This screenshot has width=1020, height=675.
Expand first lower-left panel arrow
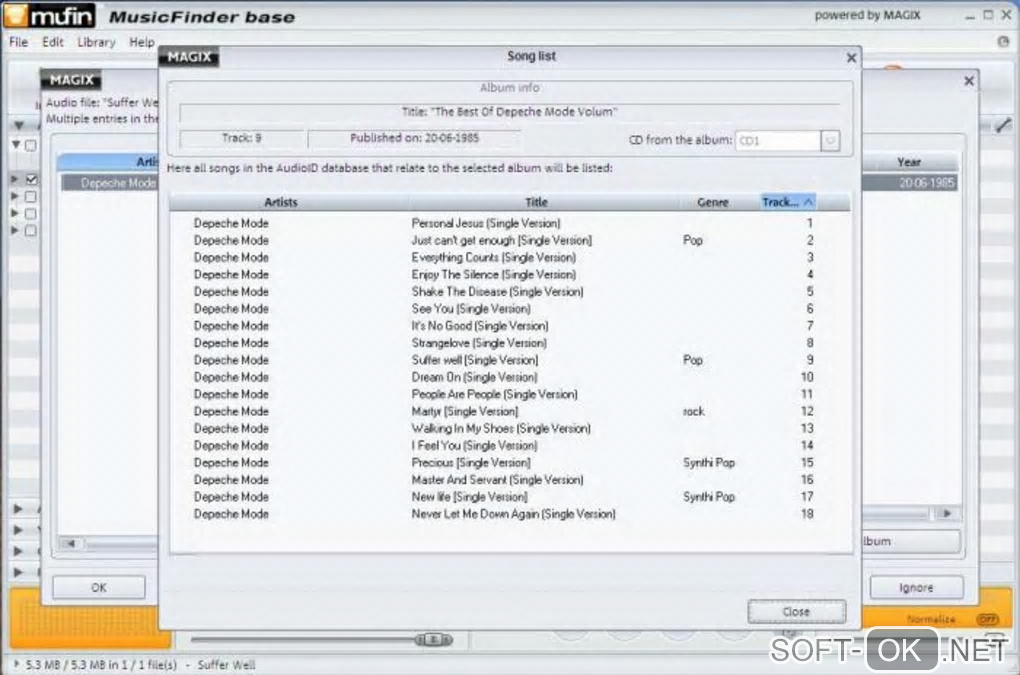[x=18, y=509]
